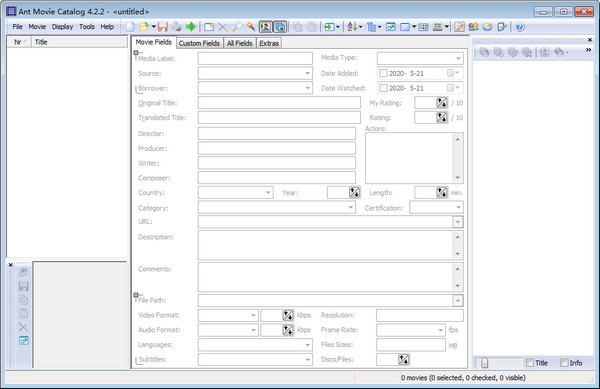Click the Help question mark icon

(520, 27)
